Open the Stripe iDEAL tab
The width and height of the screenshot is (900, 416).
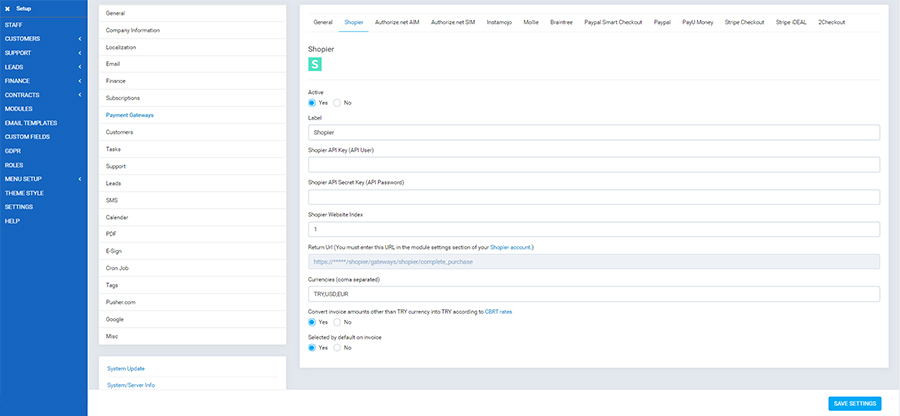[791, 22]
